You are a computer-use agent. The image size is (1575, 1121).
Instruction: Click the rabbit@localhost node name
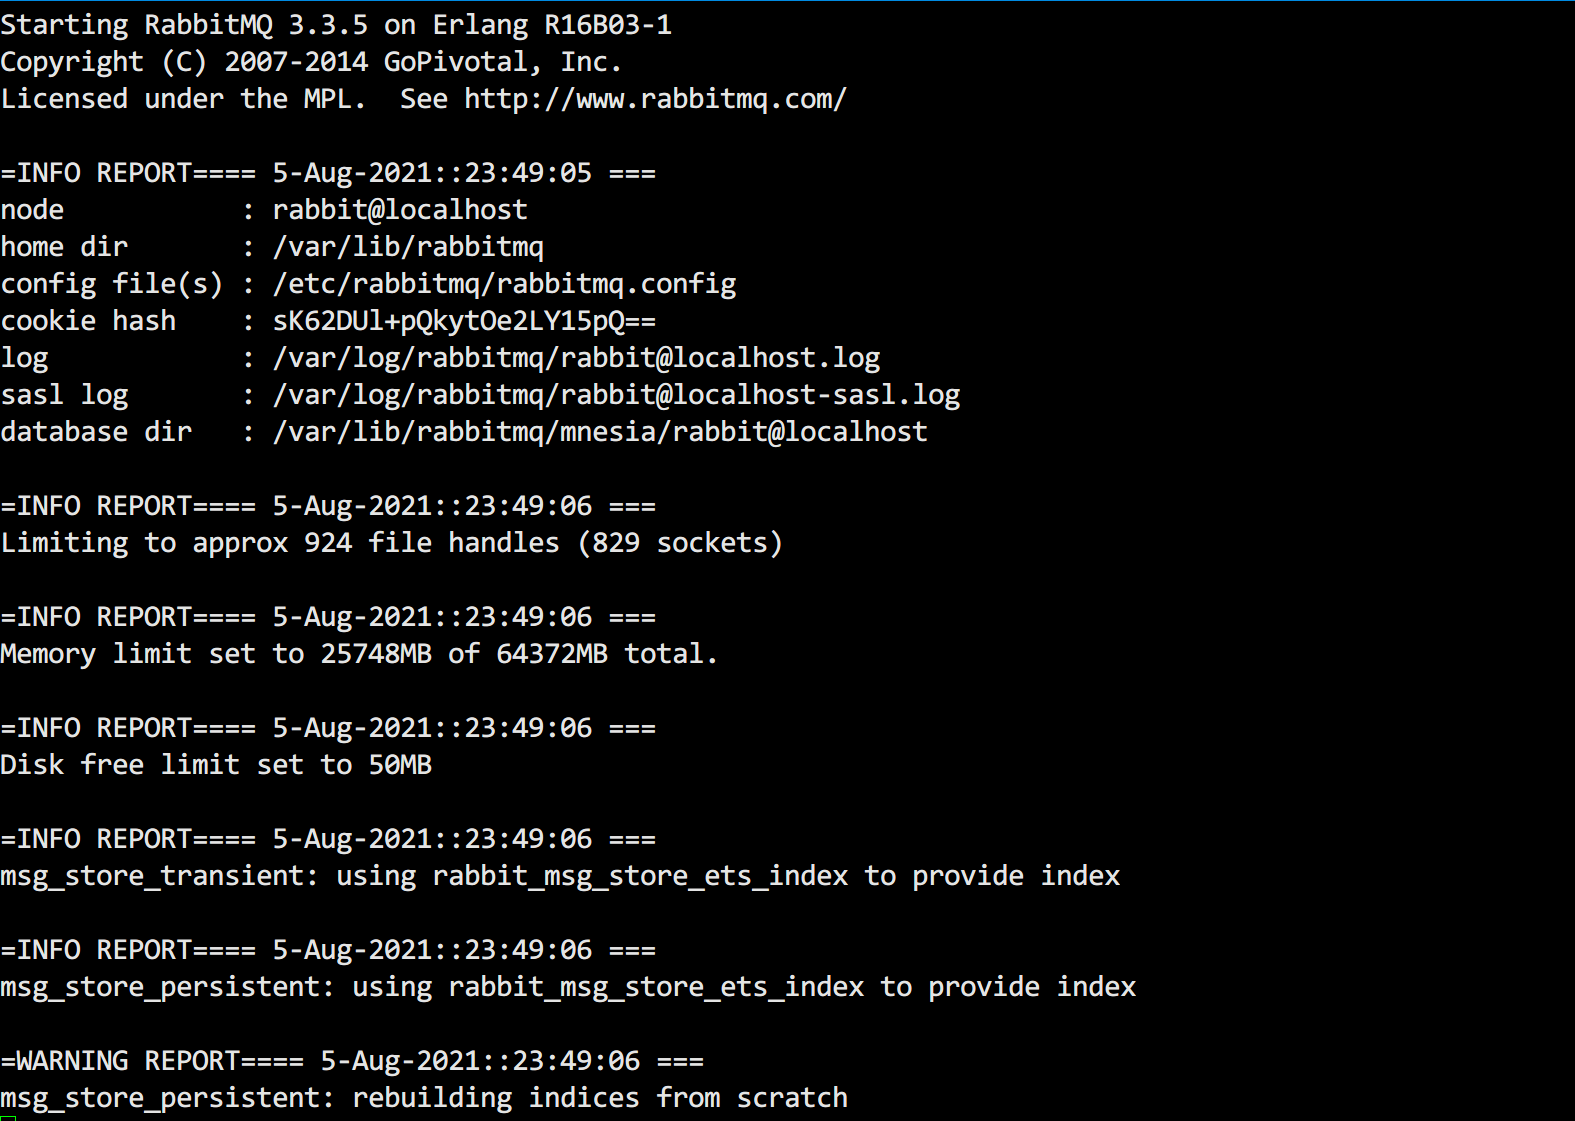tap(399, 210)
